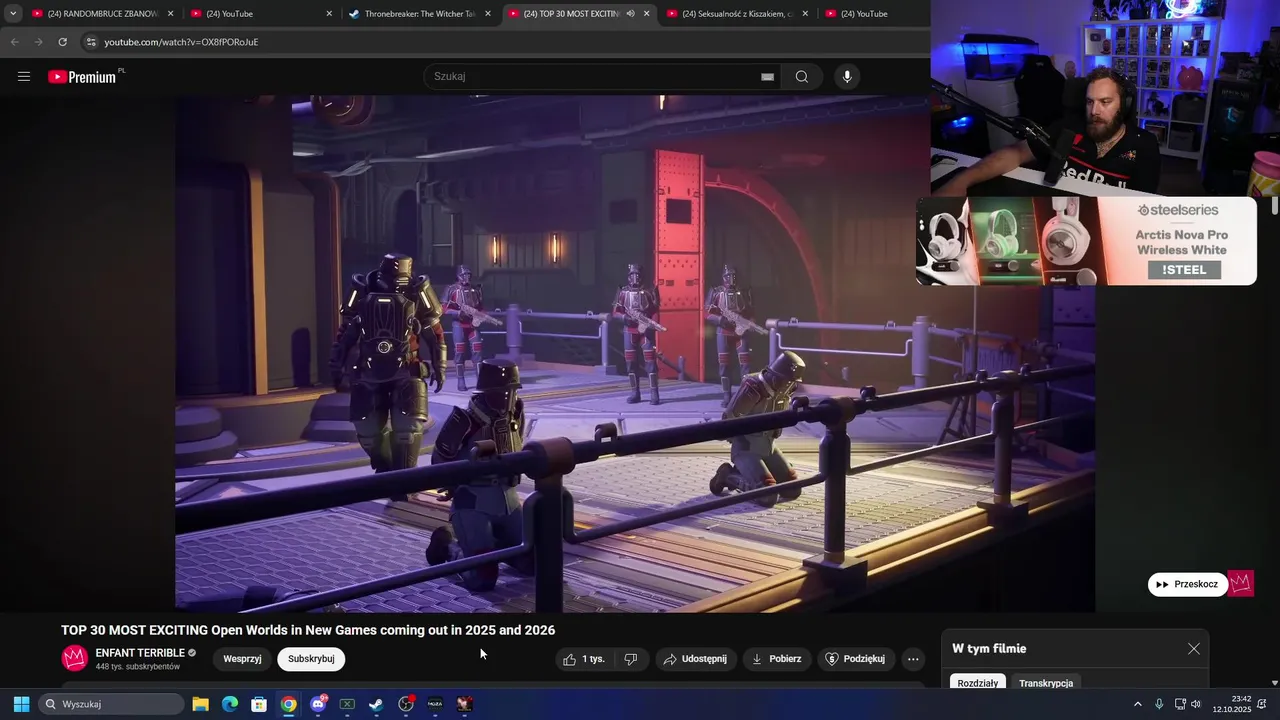Open site information icon in address bar

(x=91, y=42)
